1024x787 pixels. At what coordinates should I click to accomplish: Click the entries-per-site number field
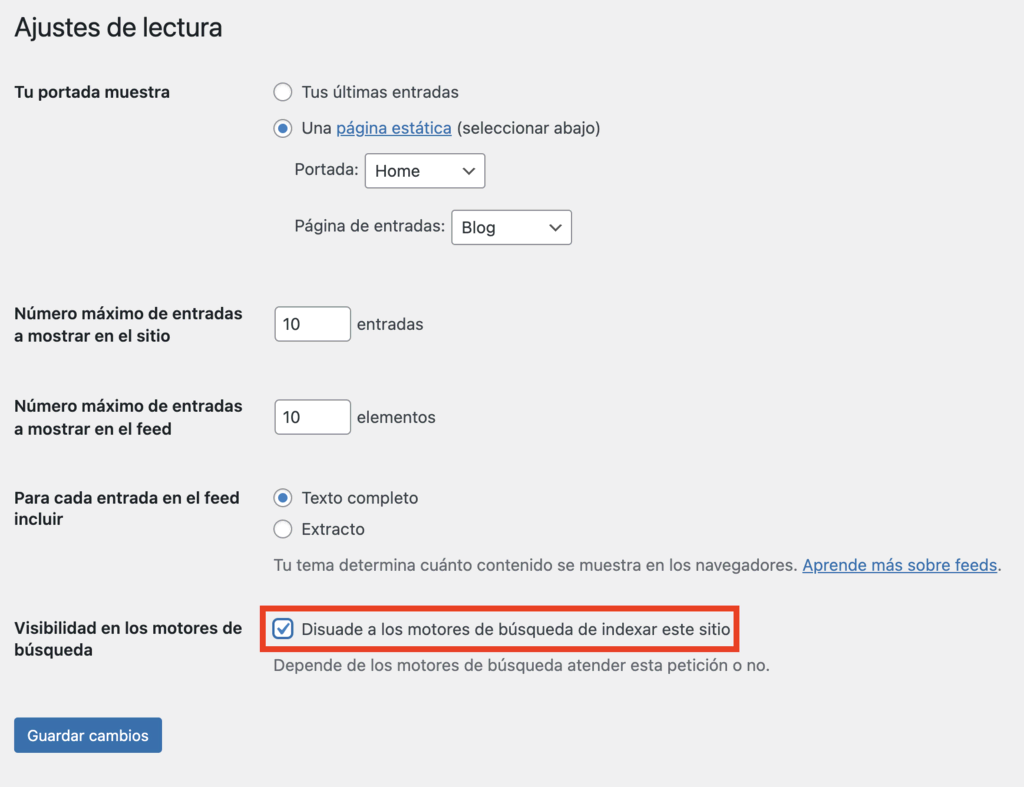[x=312, y=324]
